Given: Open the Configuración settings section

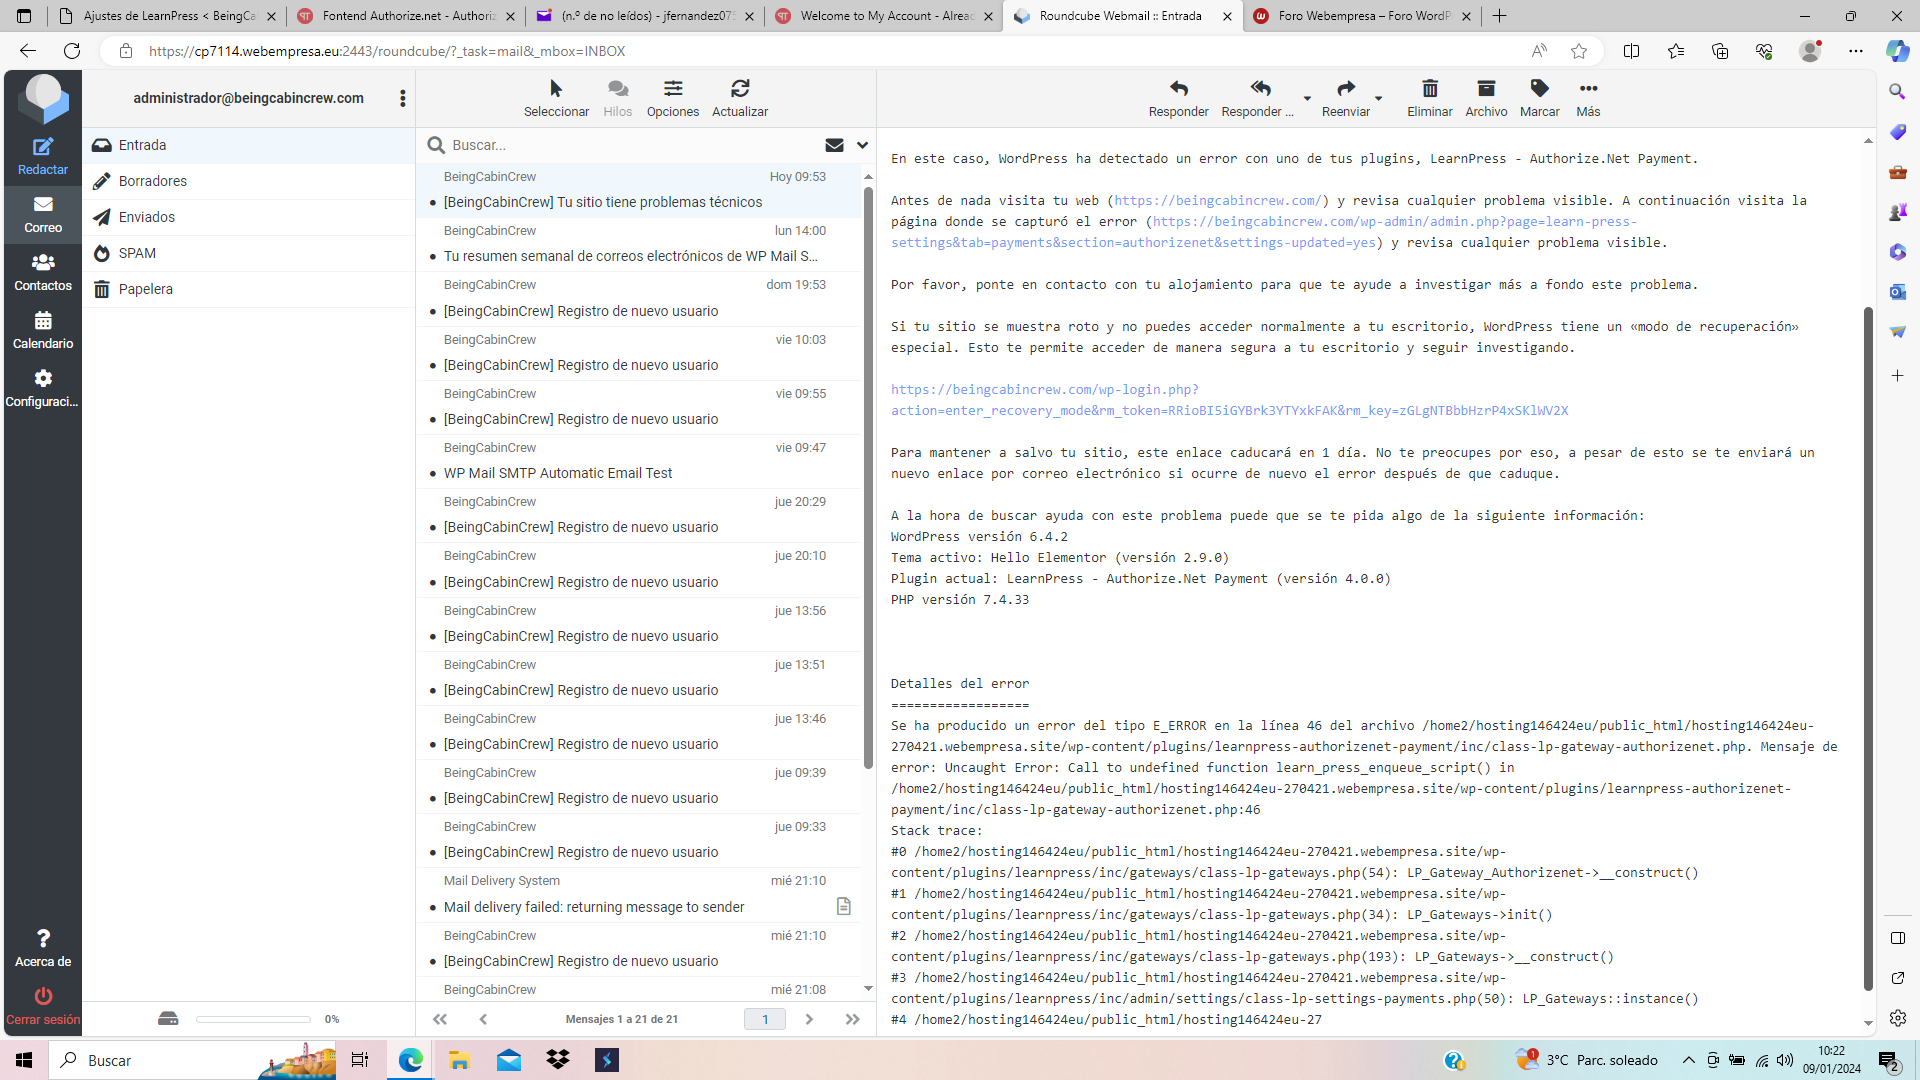Looking at the screenshot, I should point(43,388).
